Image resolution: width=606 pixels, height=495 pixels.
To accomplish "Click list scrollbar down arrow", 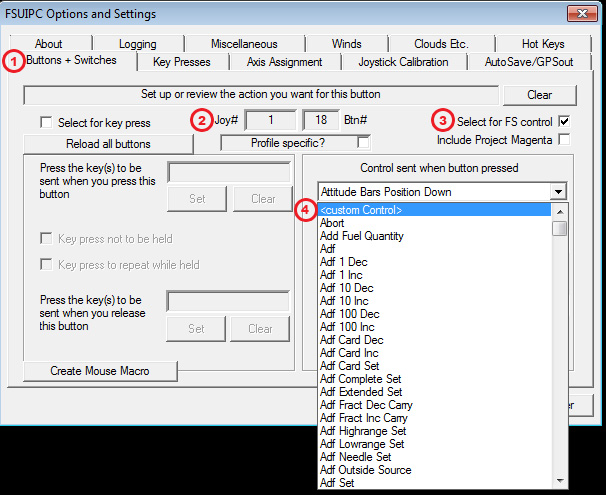I will [560, 481].
